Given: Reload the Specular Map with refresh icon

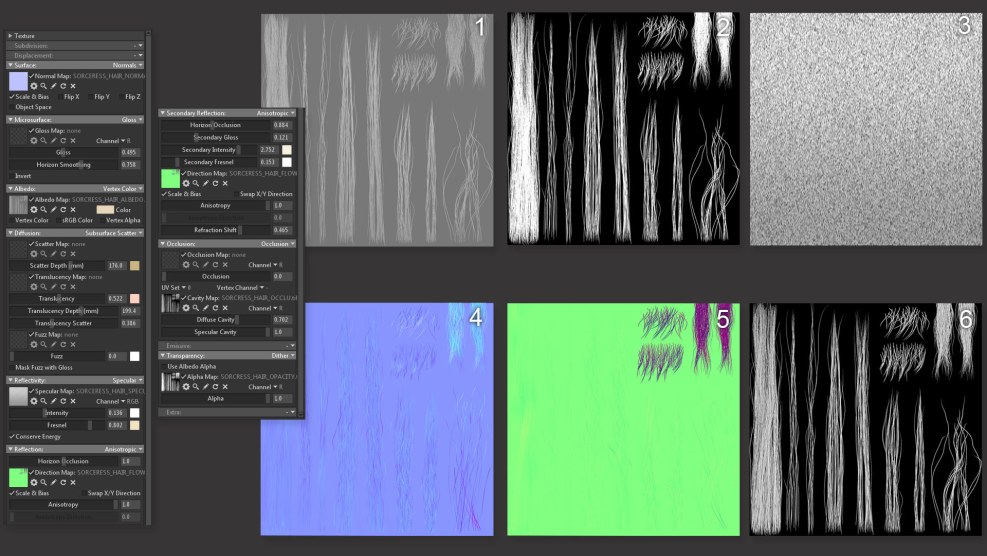Looking at the screenshot, I should click(x=63, y=401).
